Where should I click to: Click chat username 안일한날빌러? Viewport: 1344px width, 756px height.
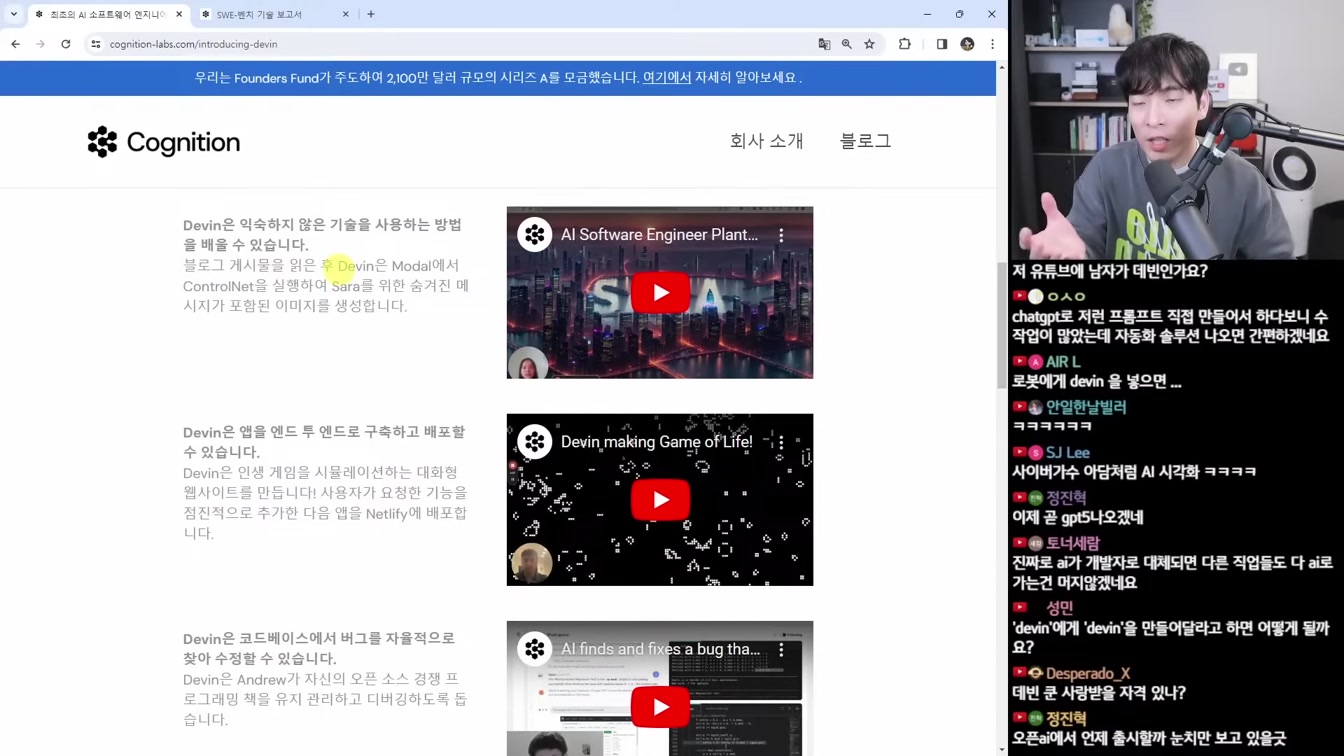1086,407
